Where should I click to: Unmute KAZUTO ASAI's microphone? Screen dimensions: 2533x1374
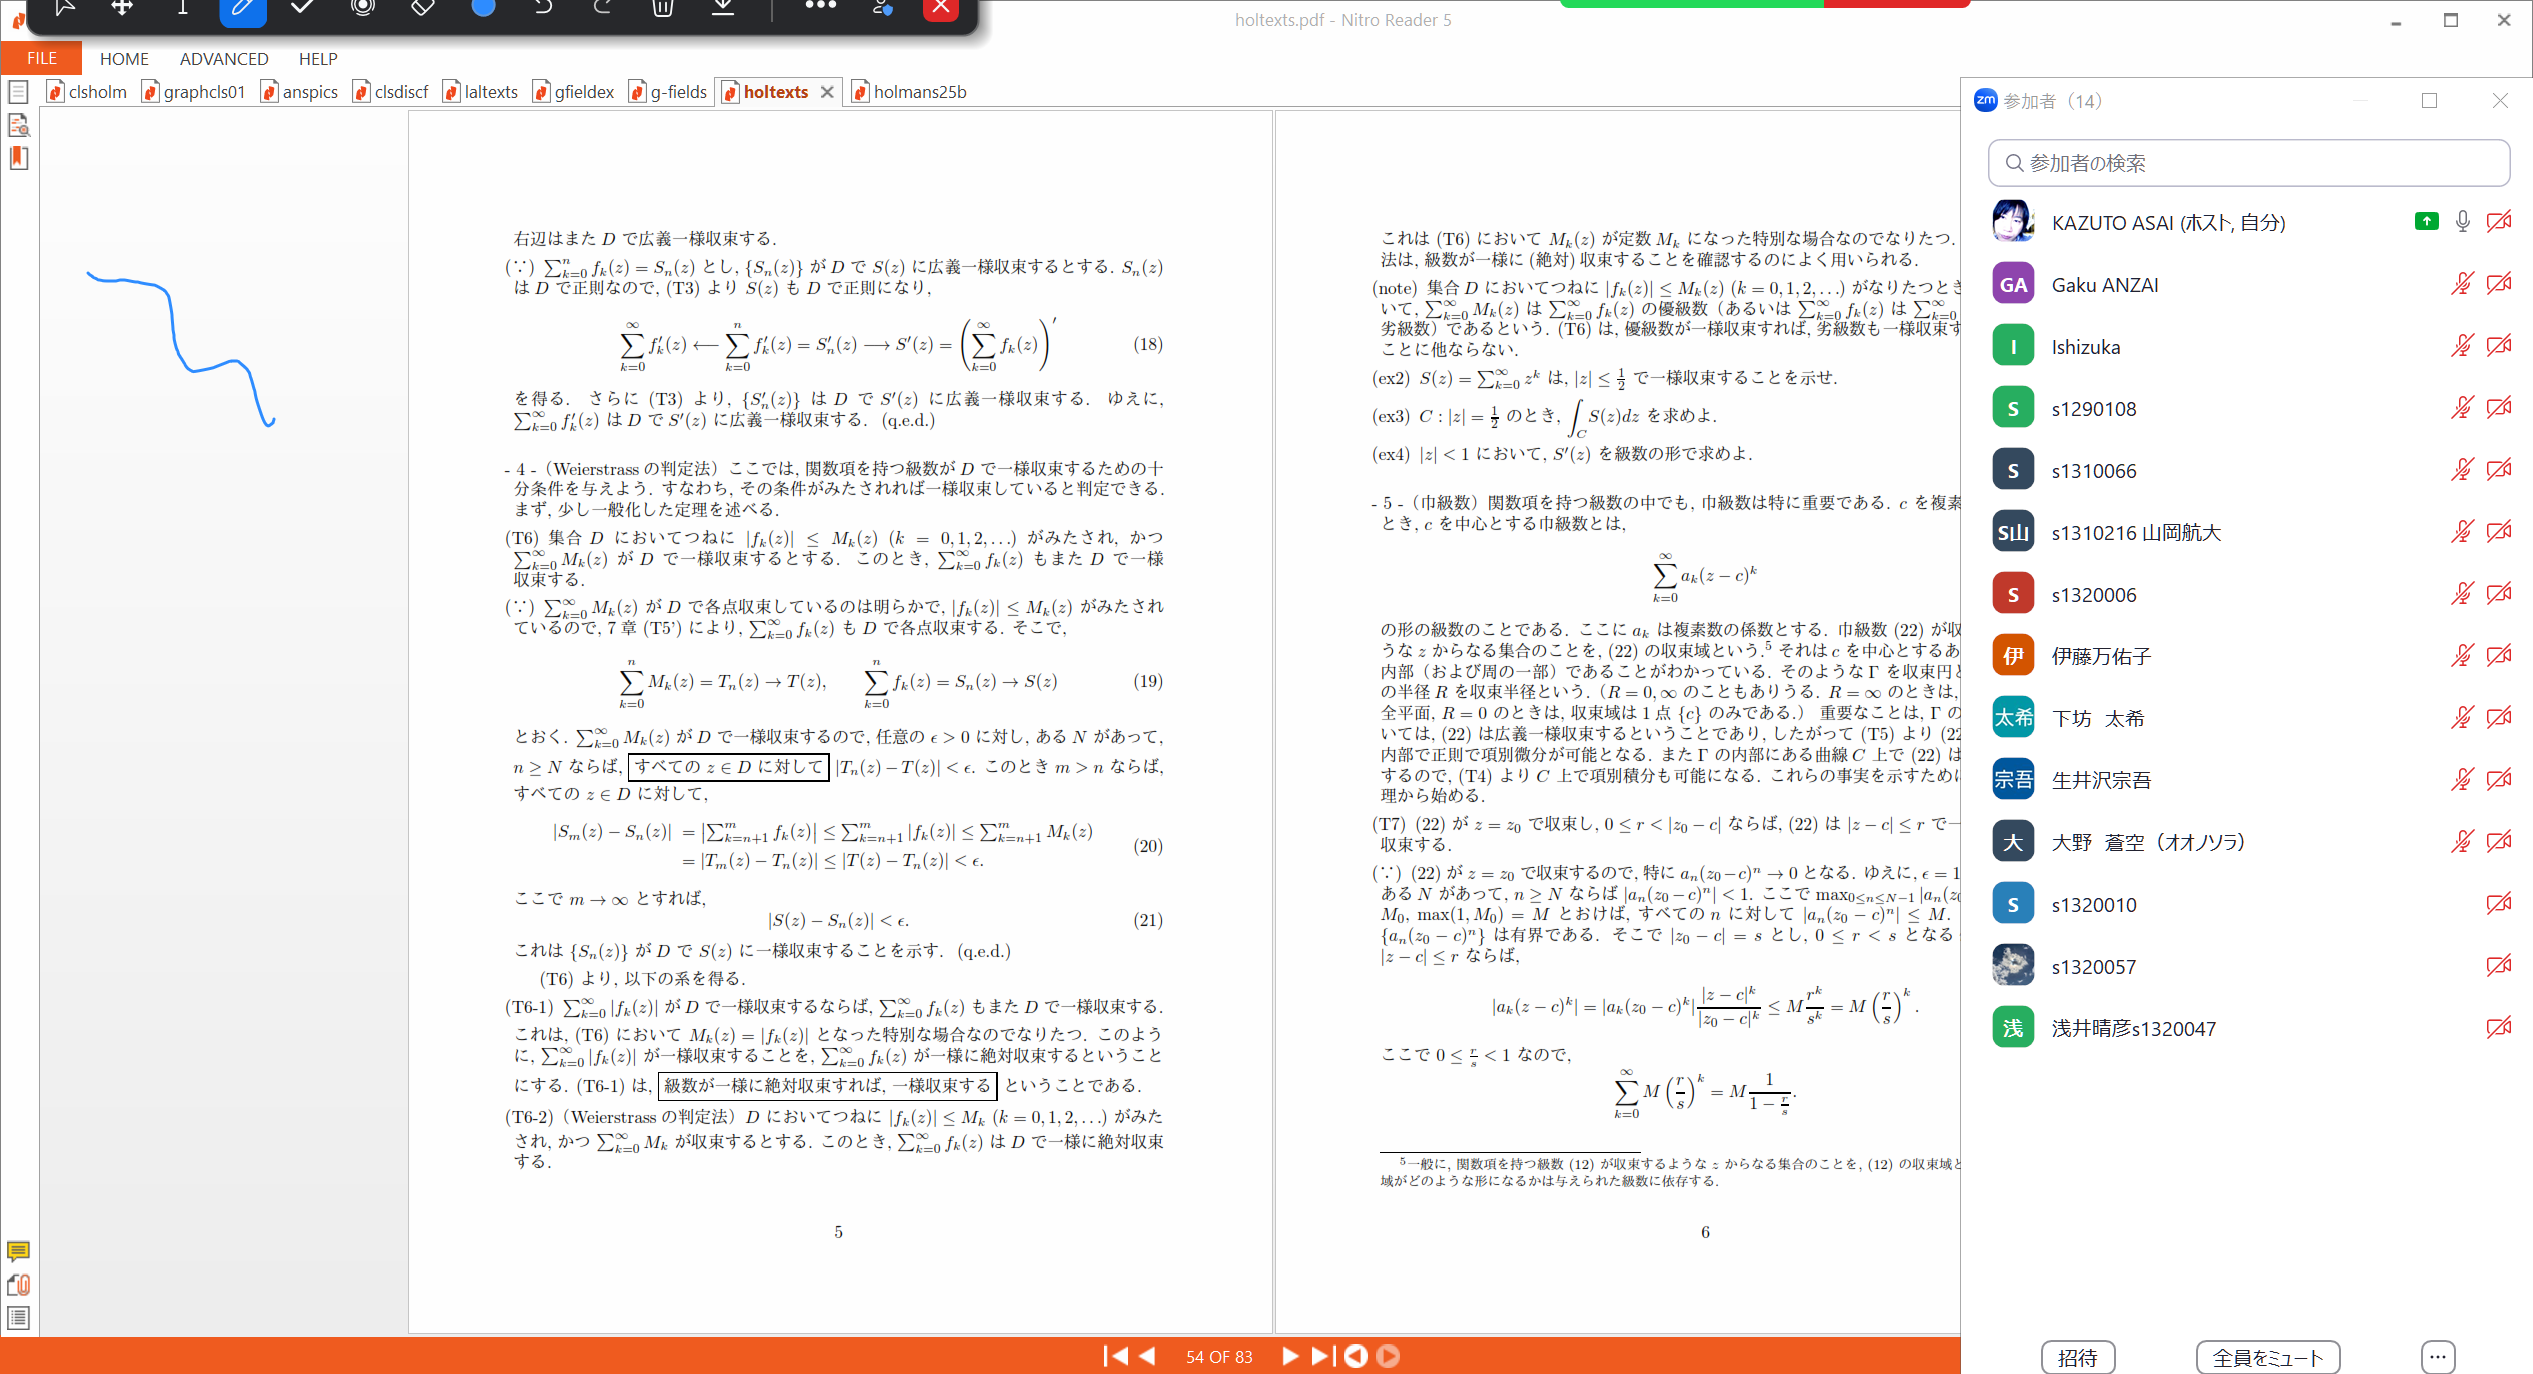coord(2461,222)
